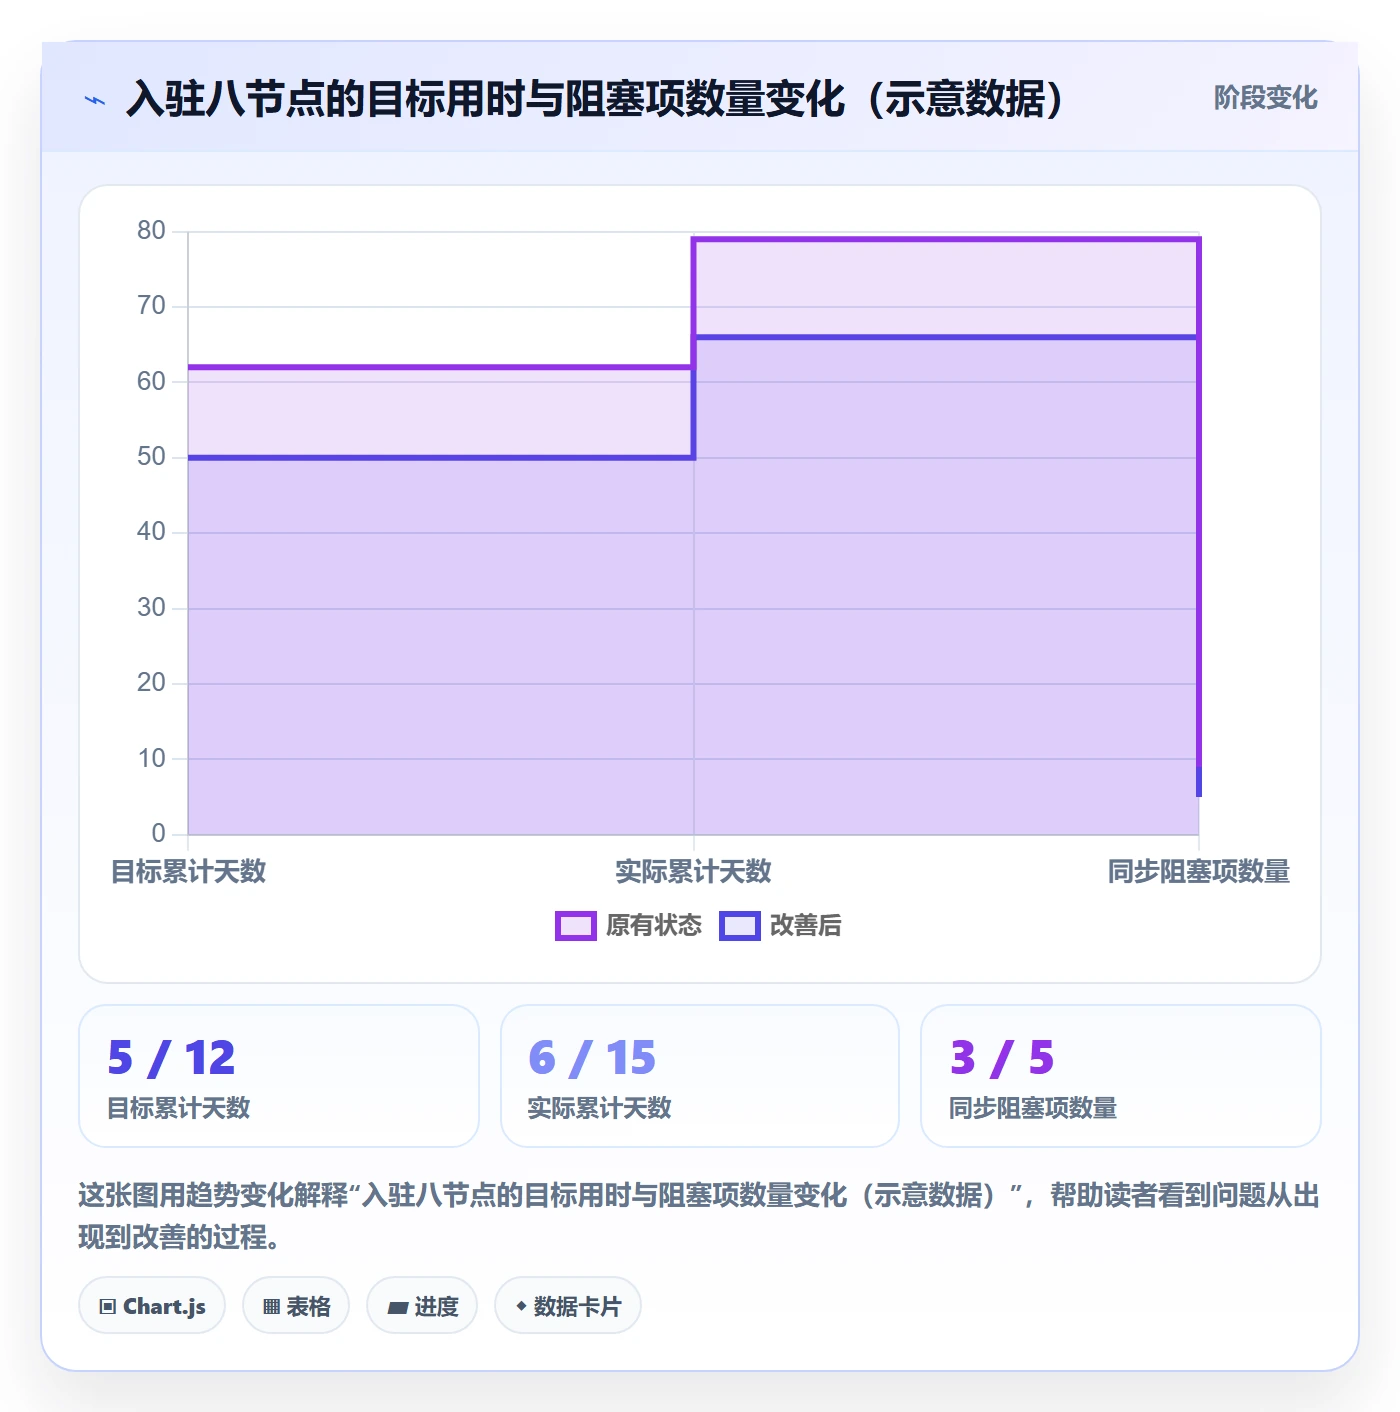
Task: Click the 目标累计天数 x-axis label
Action: 189,872
